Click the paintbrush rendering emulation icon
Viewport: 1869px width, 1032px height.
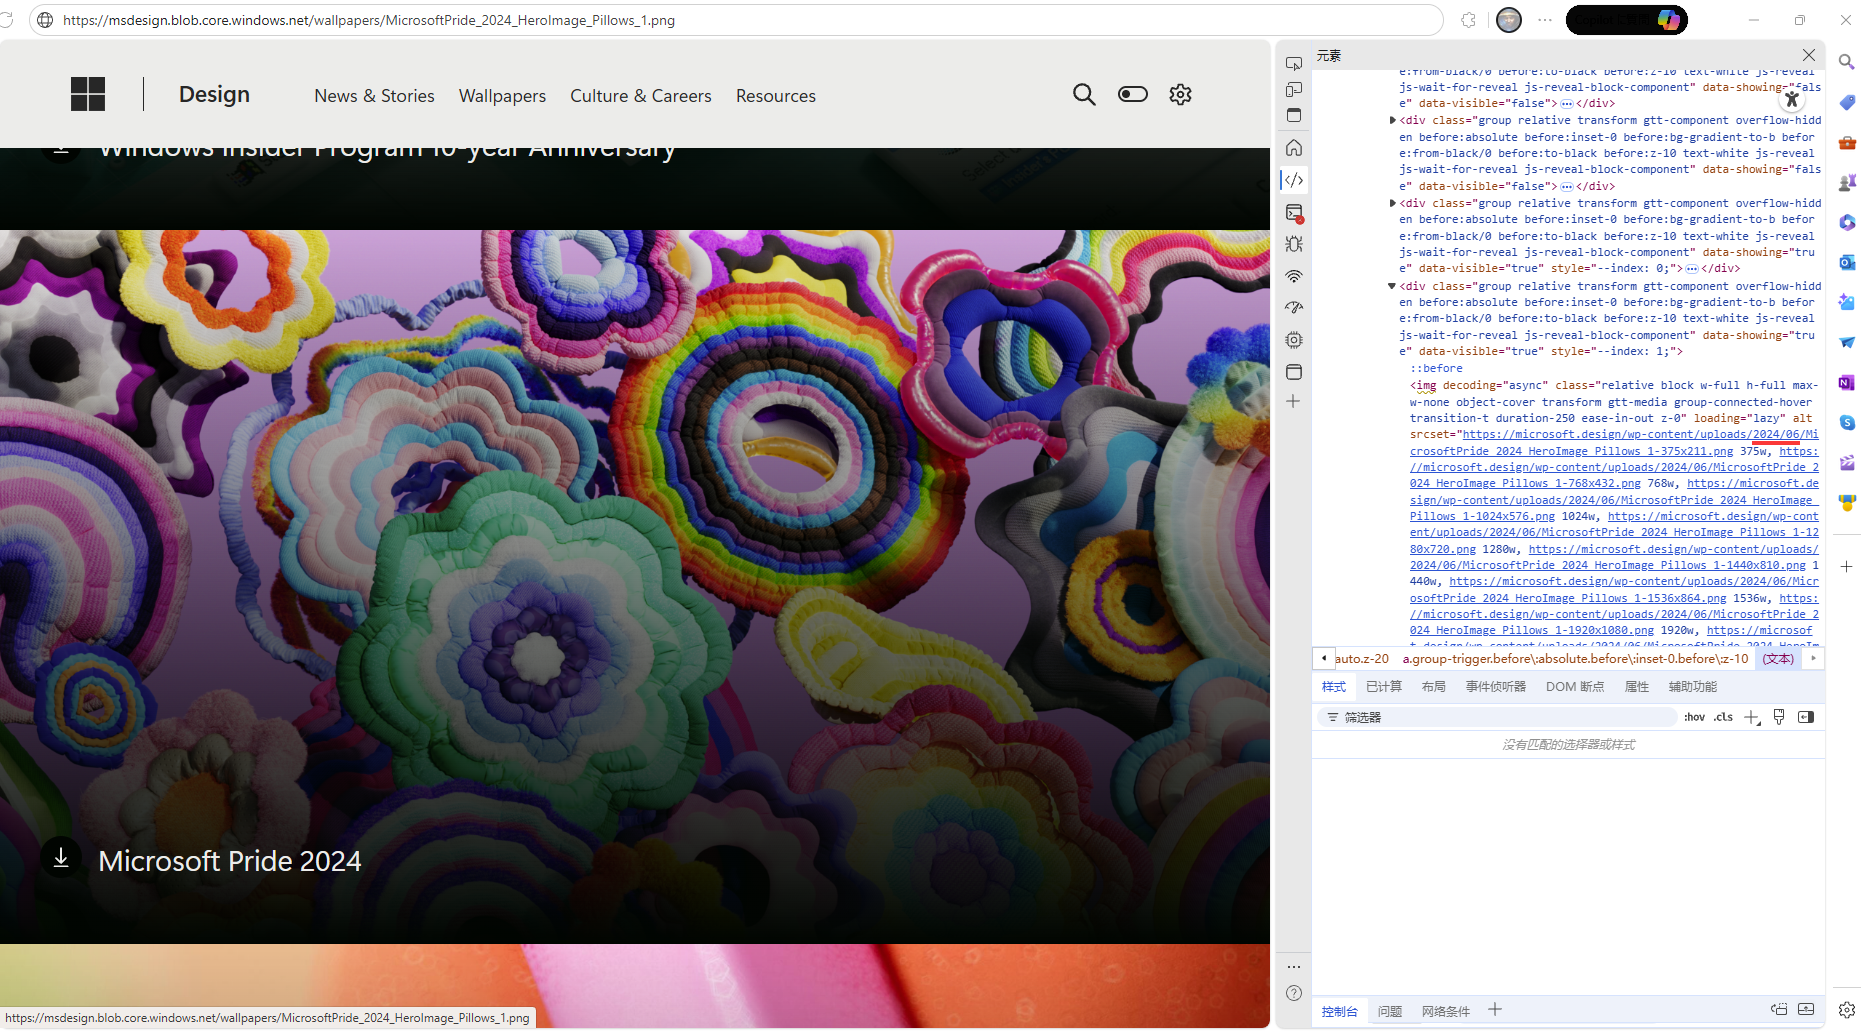coord(1779,717)
